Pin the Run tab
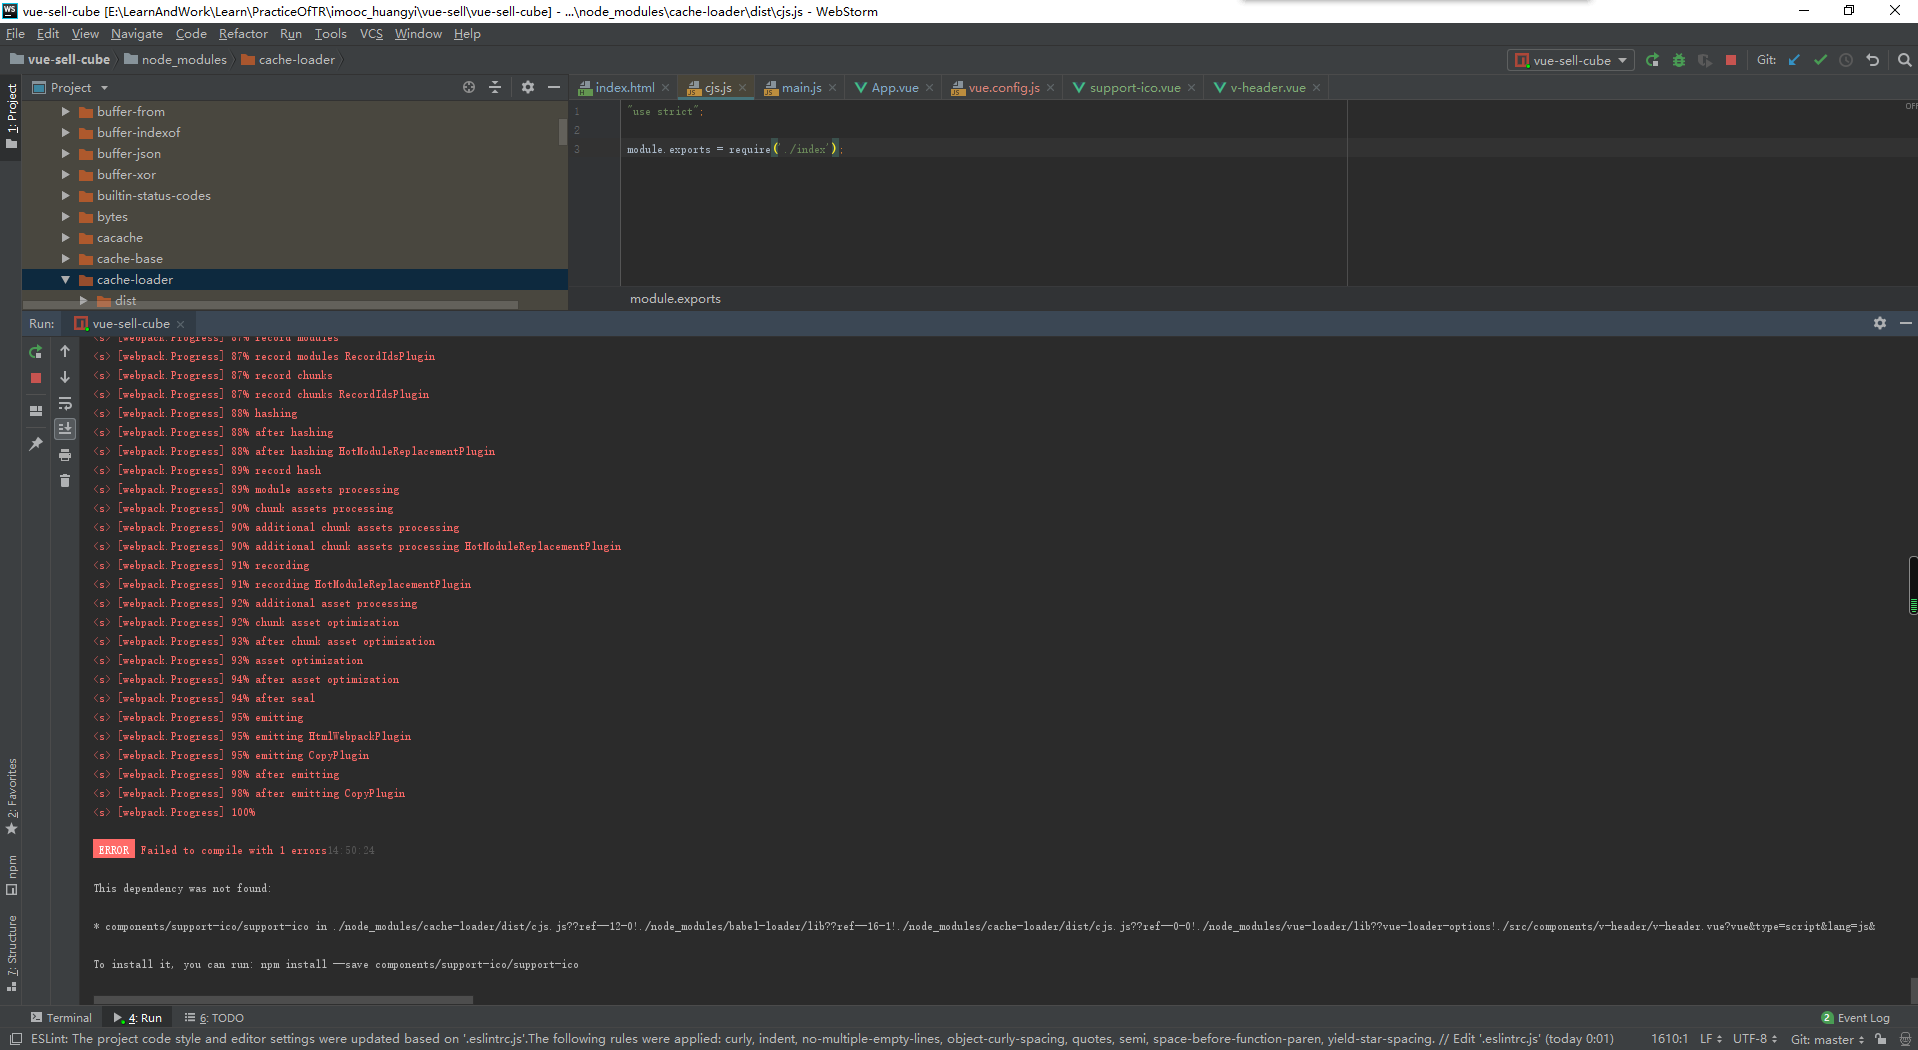The image size is (1918, 1050). [36, 444]
